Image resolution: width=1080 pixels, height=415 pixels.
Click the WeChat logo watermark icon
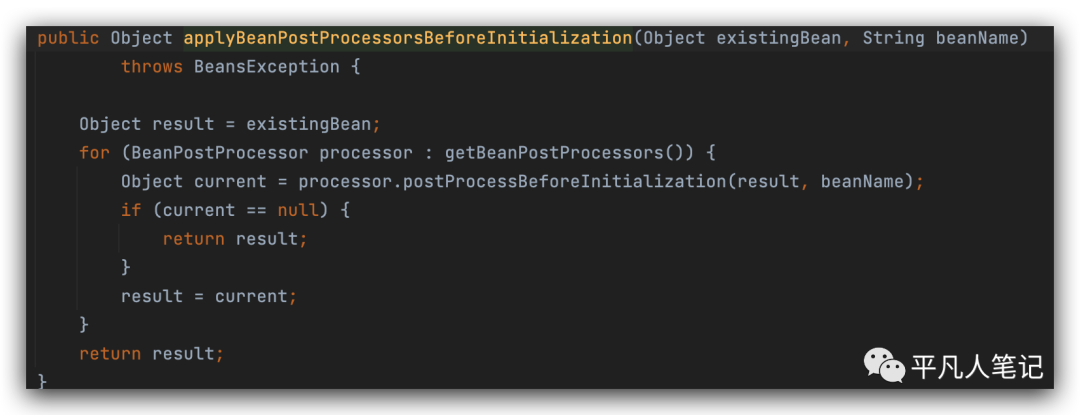point(884,365)
